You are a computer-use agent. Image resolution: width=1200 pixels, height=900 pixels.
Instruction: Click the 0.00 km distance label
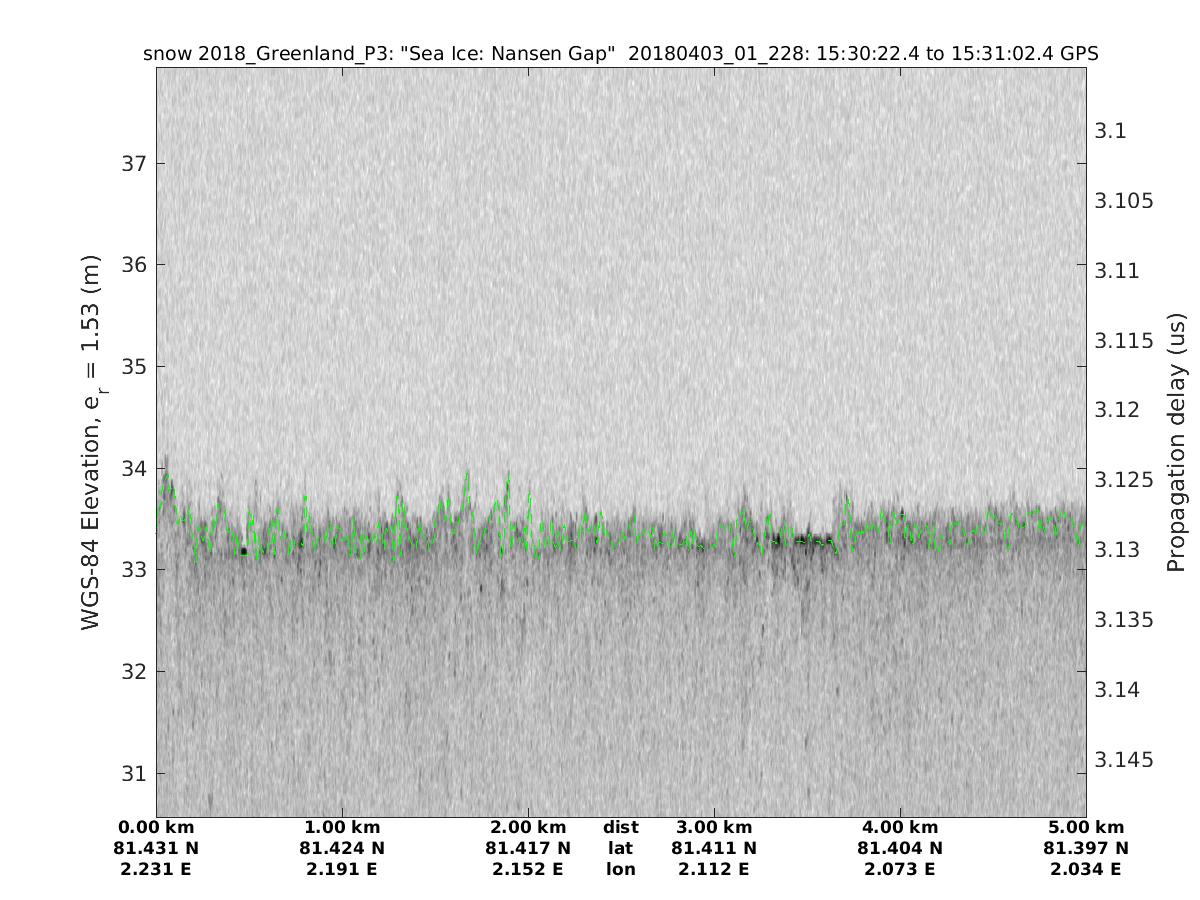(156, 827)
